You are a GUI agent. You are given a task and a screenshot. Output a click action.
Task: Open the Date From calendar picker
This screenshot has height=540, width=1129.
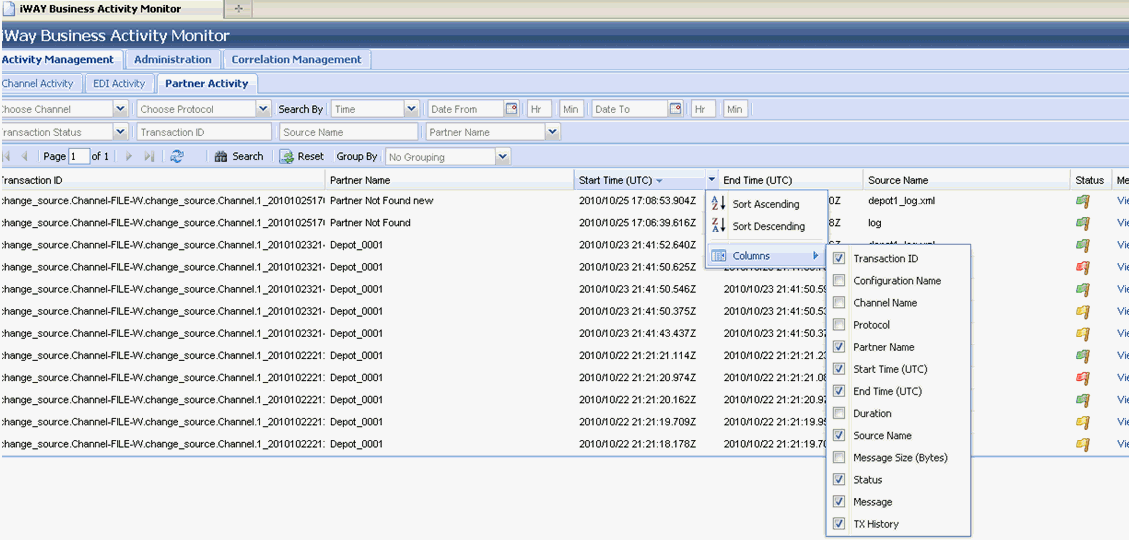pos(511,109)
